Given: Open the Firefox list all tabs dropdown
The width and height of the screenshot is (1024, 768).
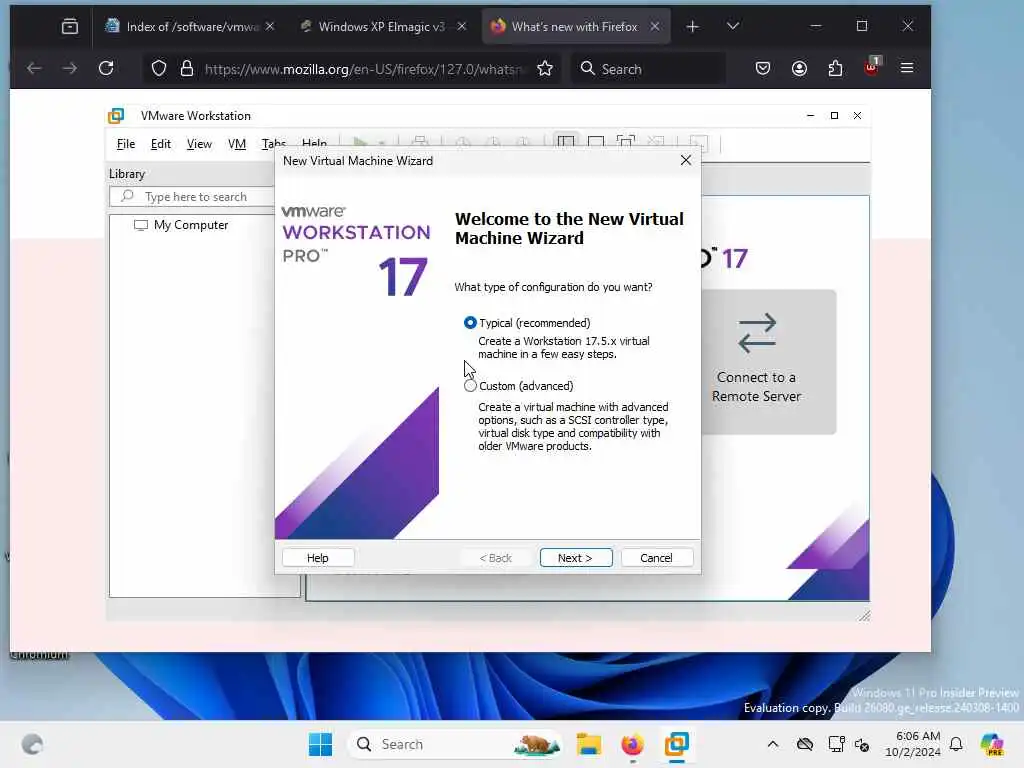Looking at the screenshot, I should 733,26.
